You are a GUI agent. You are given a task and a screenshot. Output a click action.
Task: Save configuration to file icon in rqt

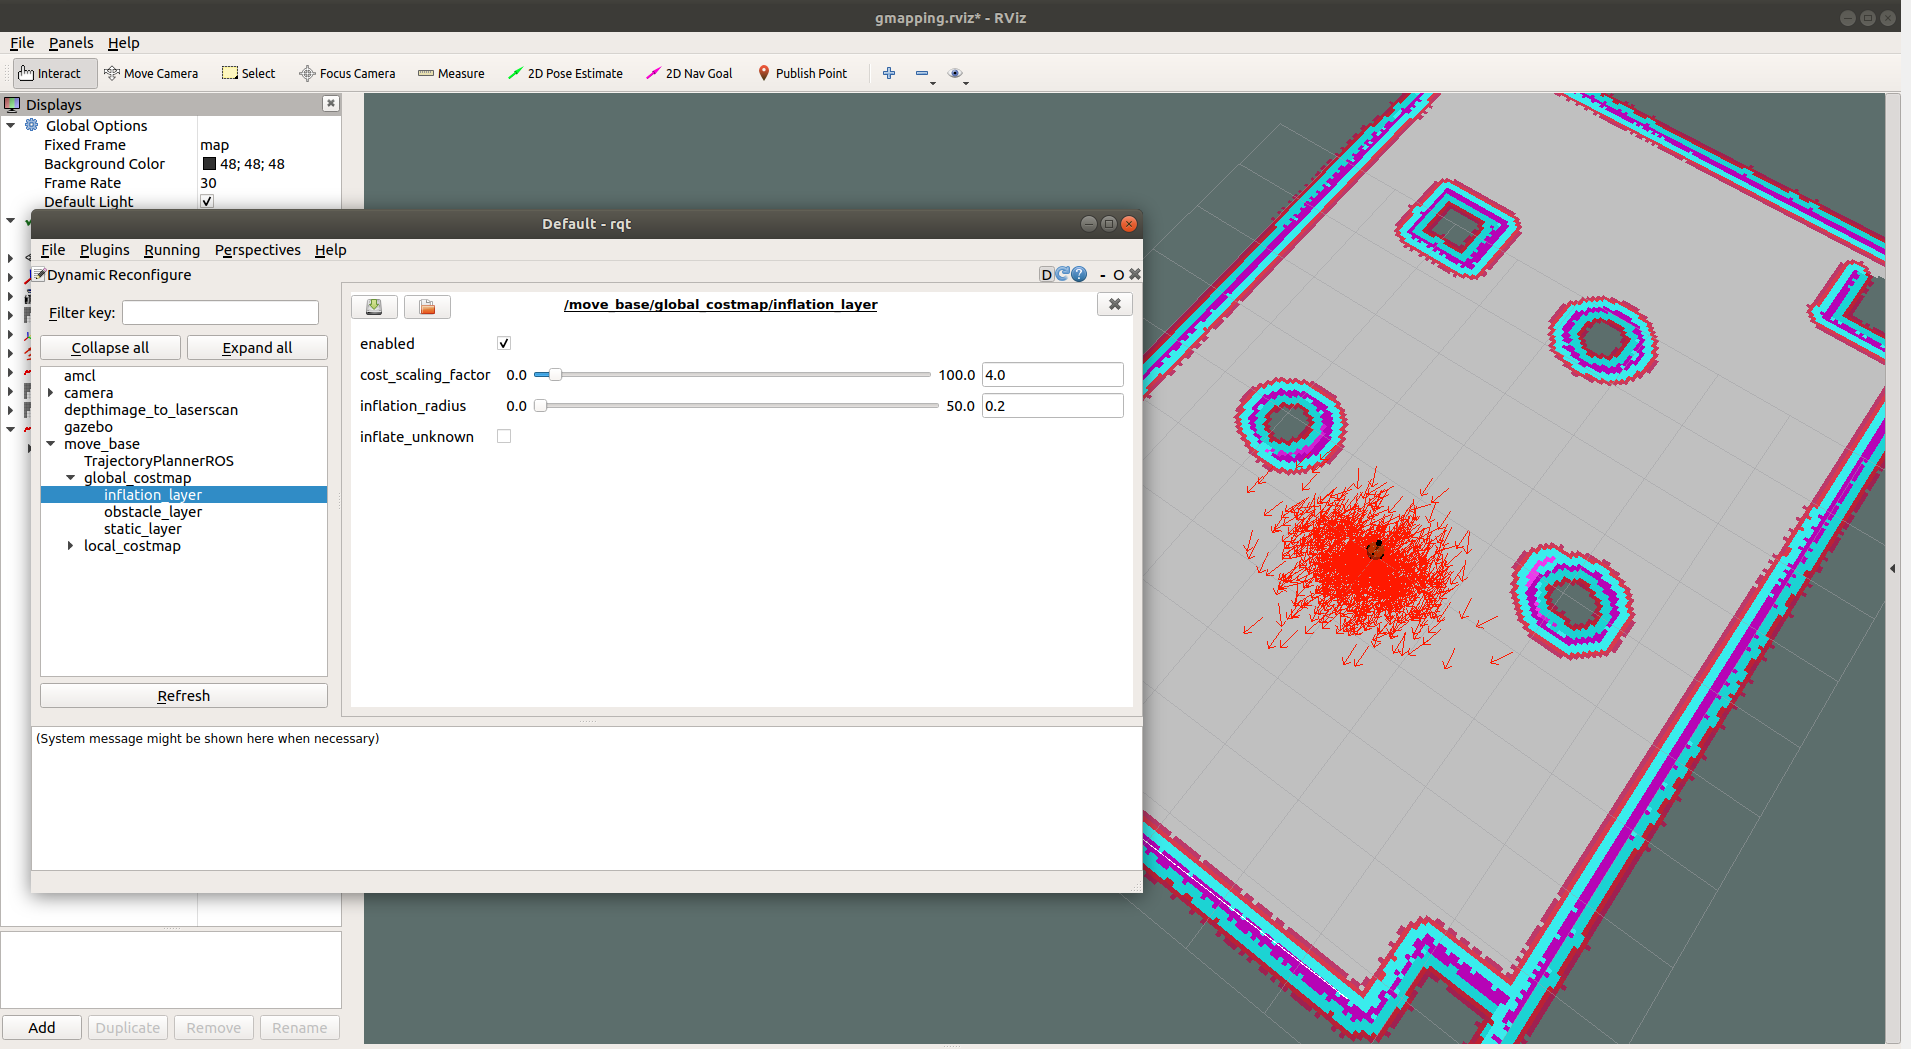(x=374, y=306)
